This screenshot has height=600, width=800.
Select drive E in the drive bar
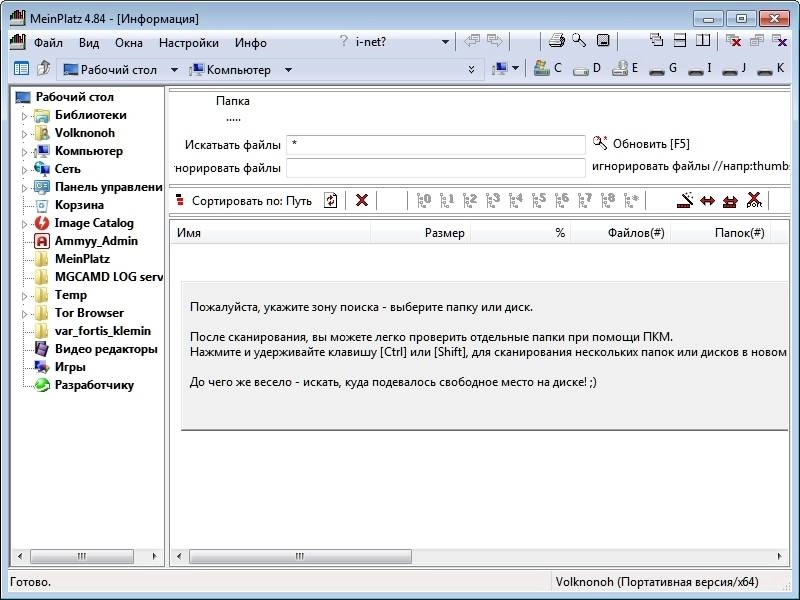pos(625,68)
